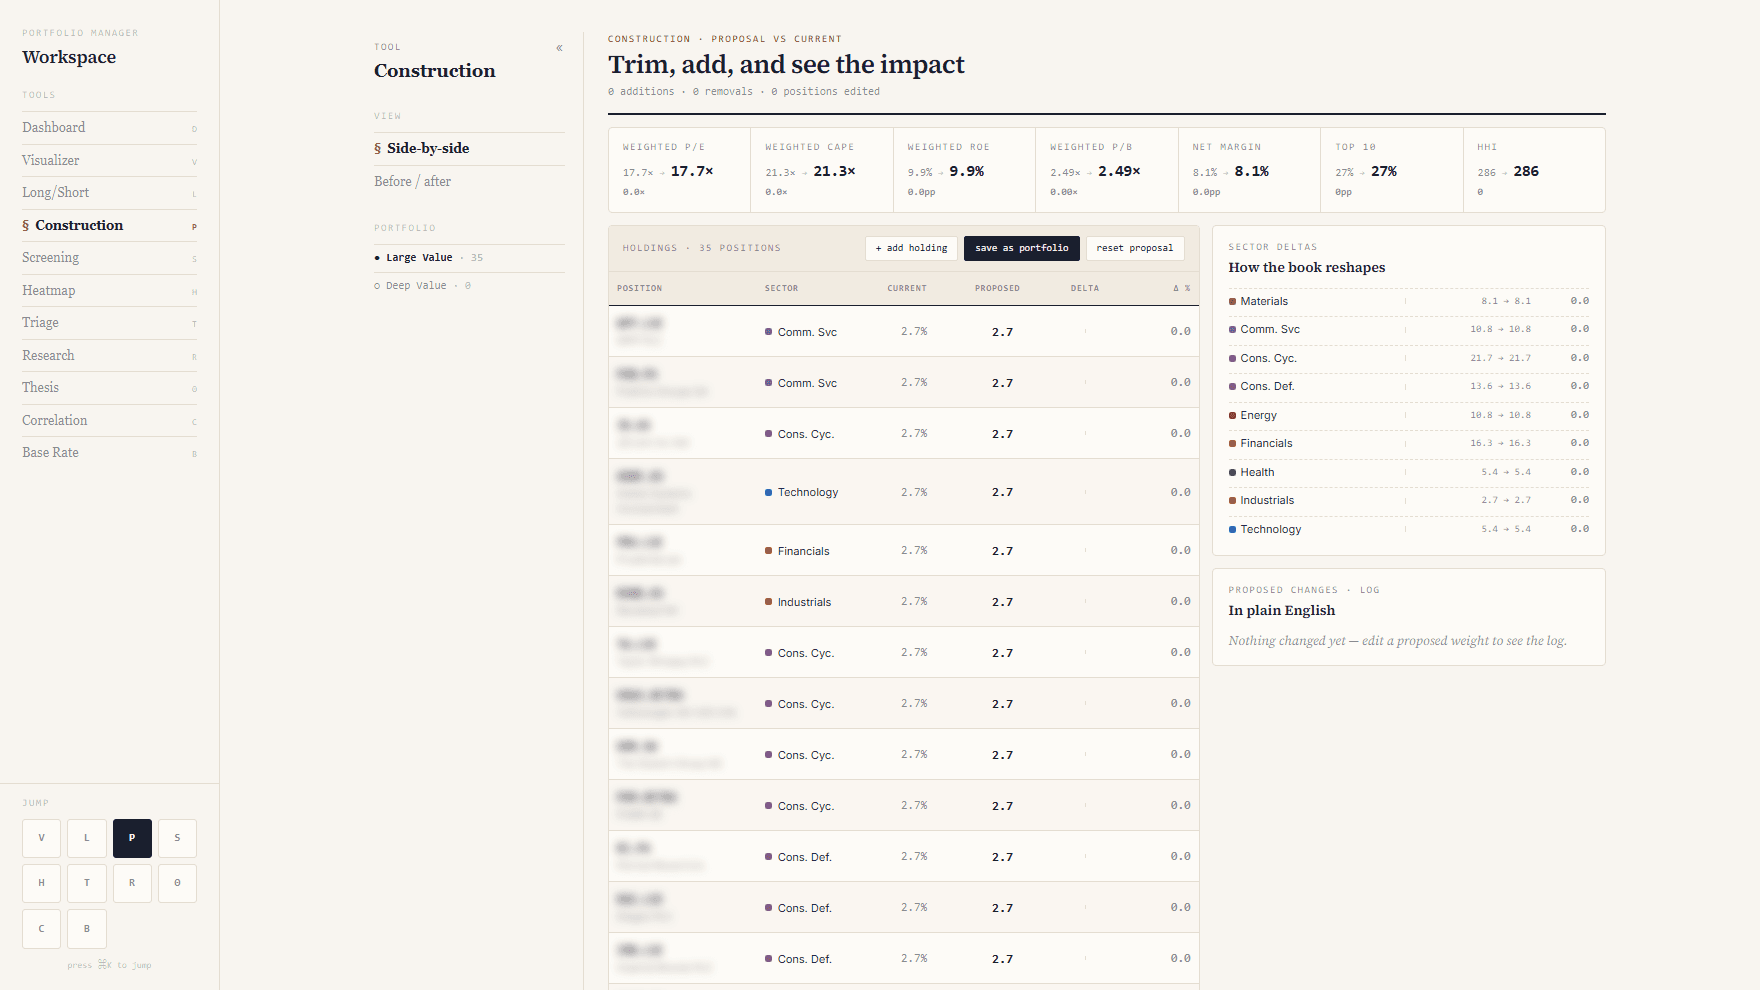Click the highlighted P jump tile
The width and height of the screenshot is (1760, 990).
pyautogui.click(x=132, y=838)
